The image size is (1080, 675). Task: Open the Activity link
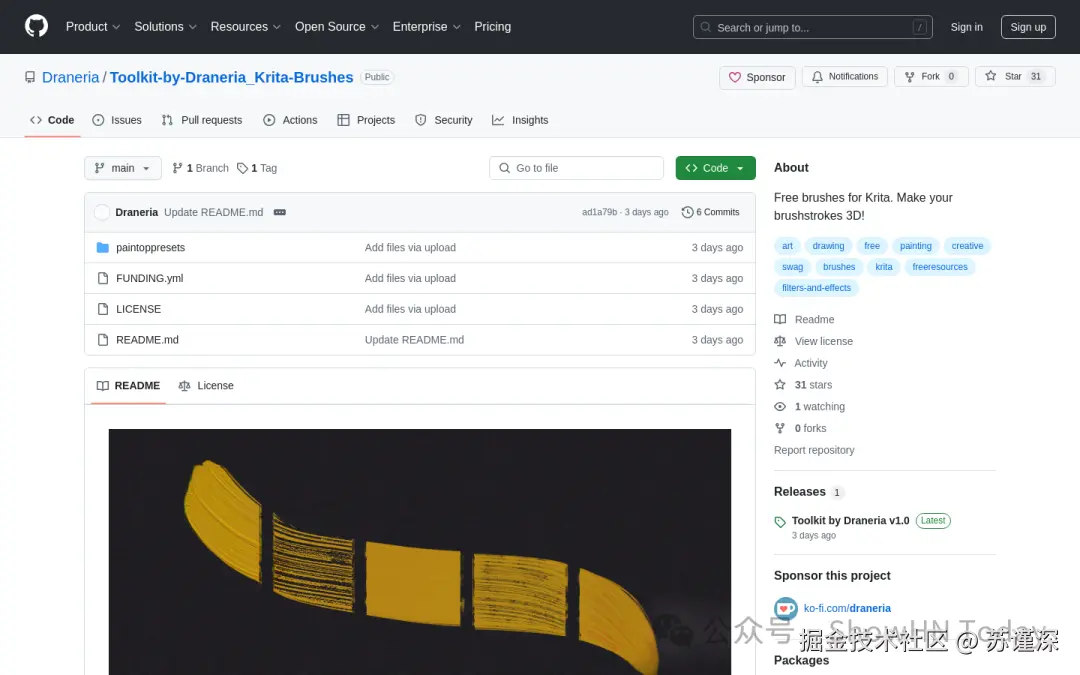801,363
